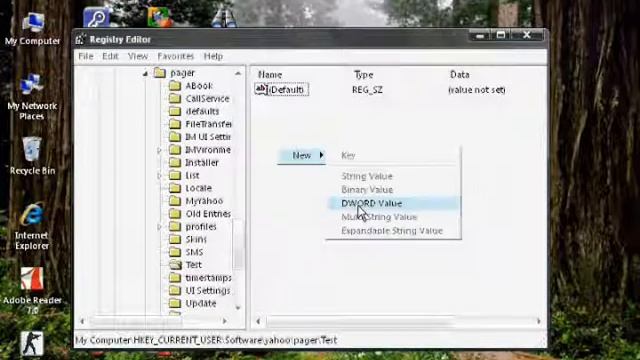The width and height of the screenshot is (640, 360).
Task: Open the File menu
Action: tap(86, 56)
